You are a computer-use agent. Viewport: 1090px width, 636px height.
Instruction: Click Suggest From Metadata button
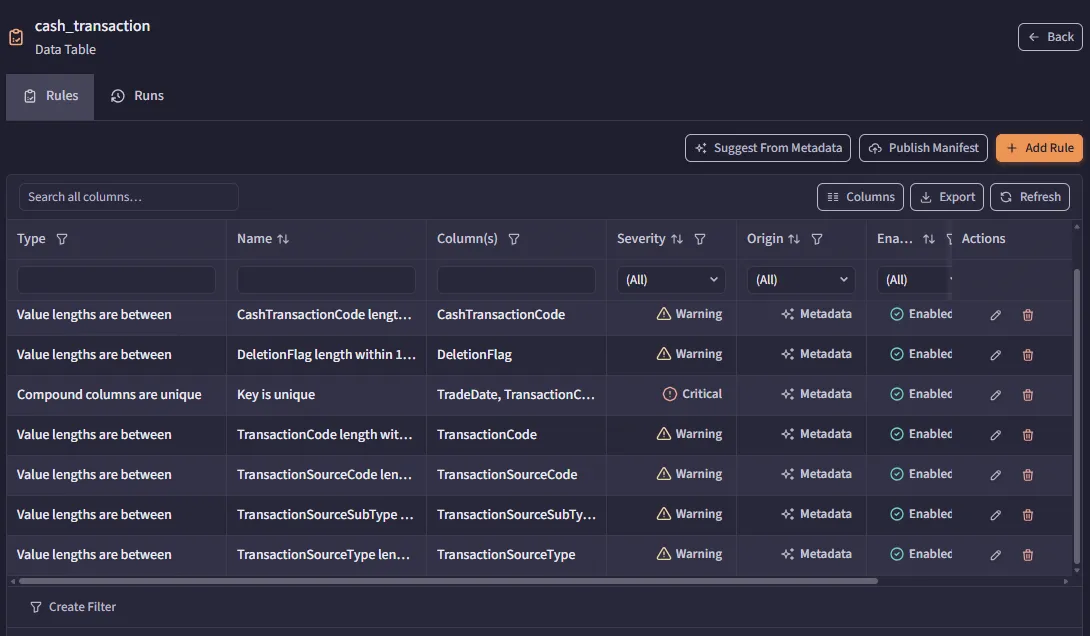(767, 148)
